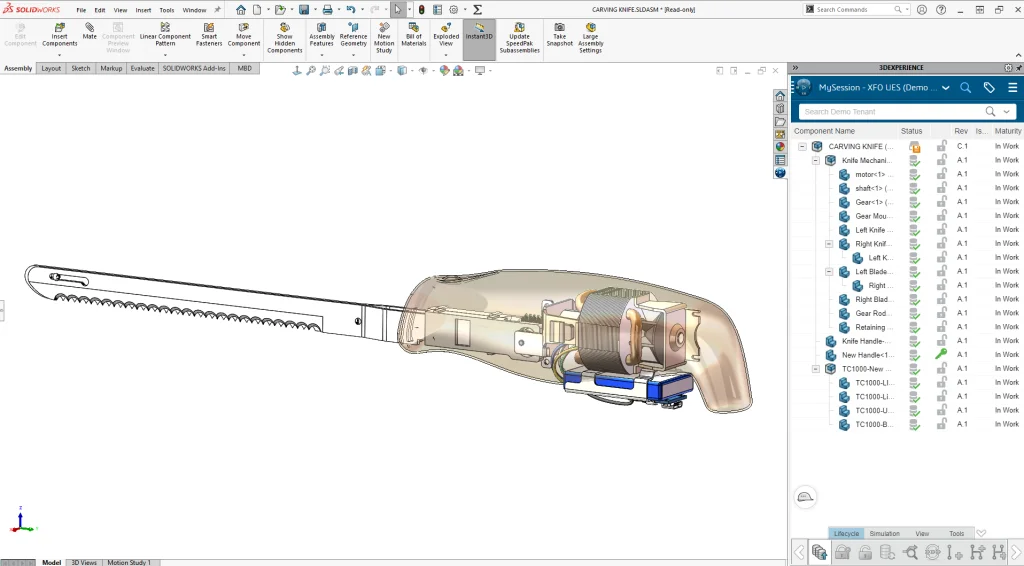
Task: Toggle the Instant3D button
Action: coord(479,35)
